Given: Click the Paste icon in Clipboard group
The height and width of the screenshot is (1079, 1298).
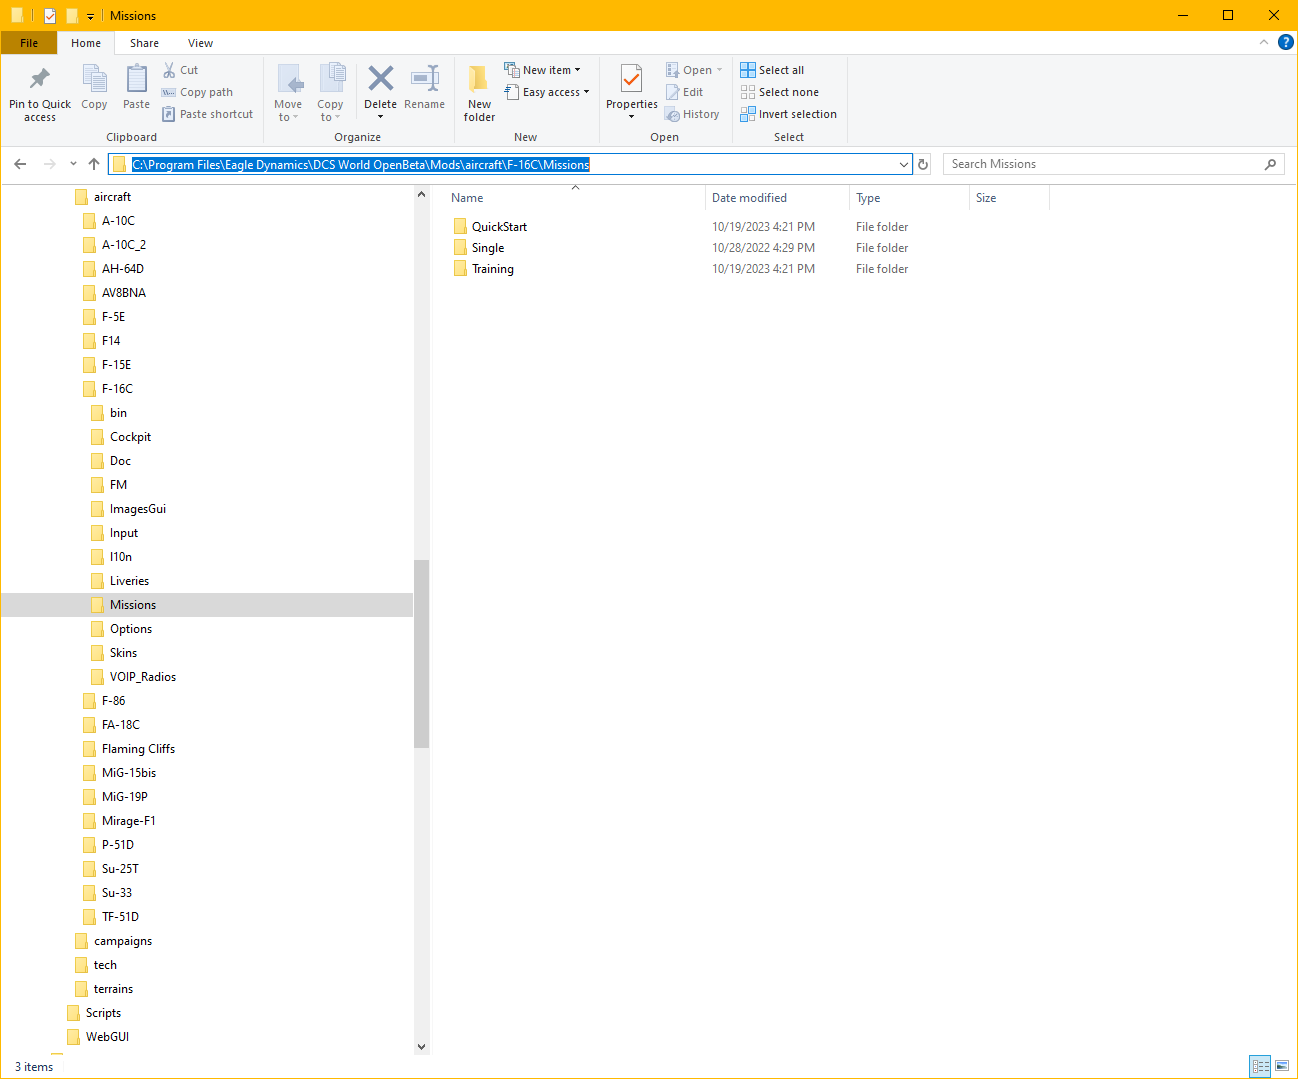Looking at the screenshot, I should coord(137,79).
